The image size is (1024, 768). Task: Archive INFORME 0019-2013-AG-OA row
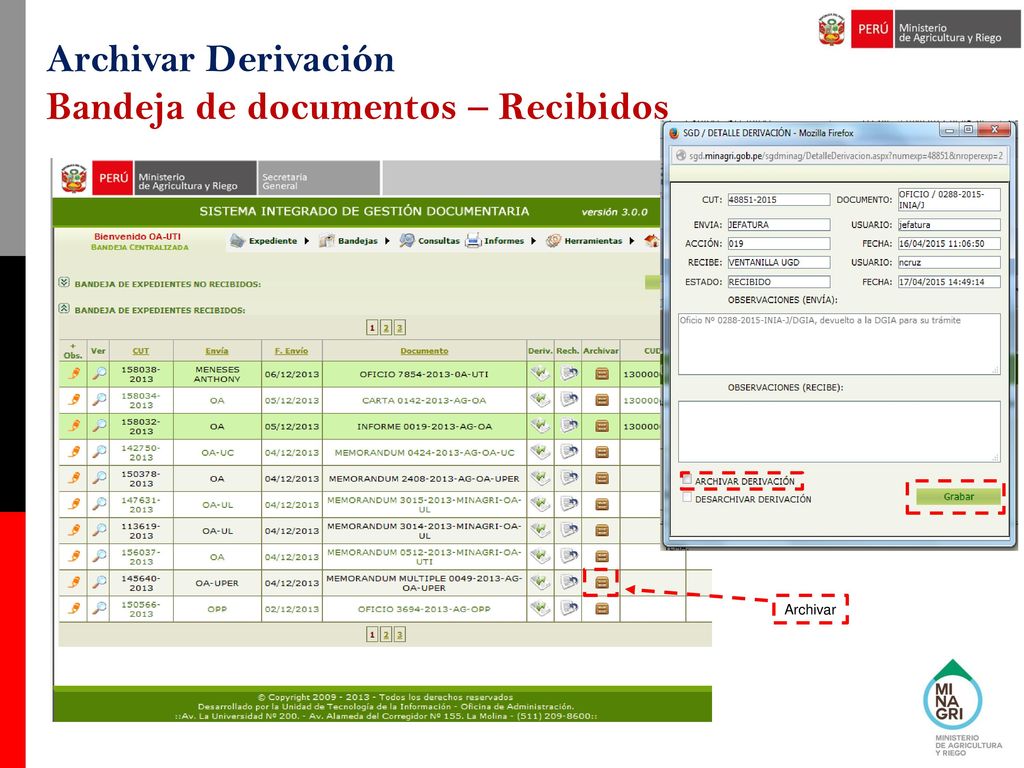point(601,426)
